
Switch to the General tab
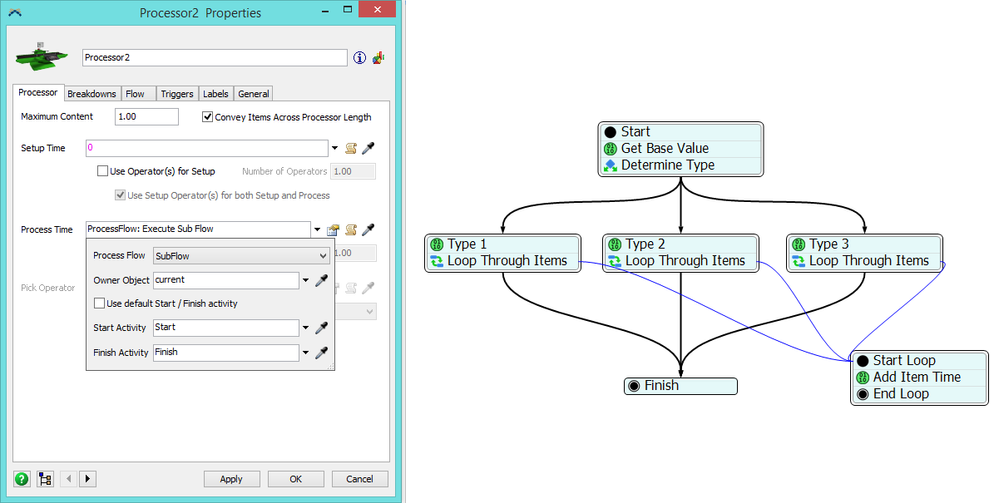tap(254, 94)
